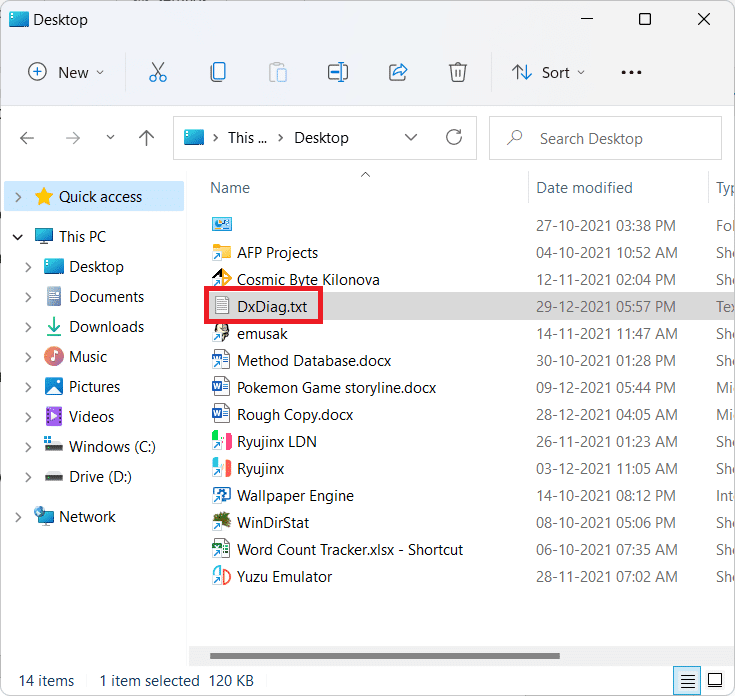This screenshot has height=696, width=735.
Task: Click the AFP Projects folder icon
Action: (x=222, y=252)
